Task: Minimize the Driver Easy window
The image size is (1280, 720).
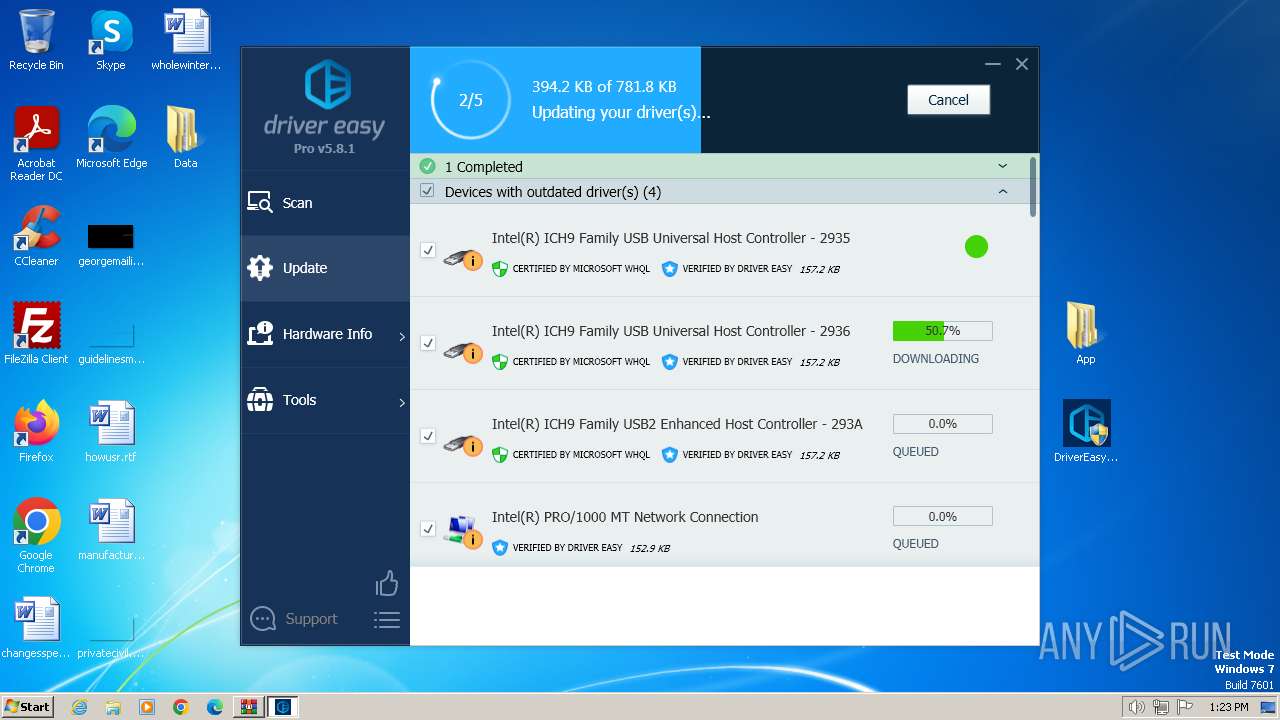Action: pos(992,64)
